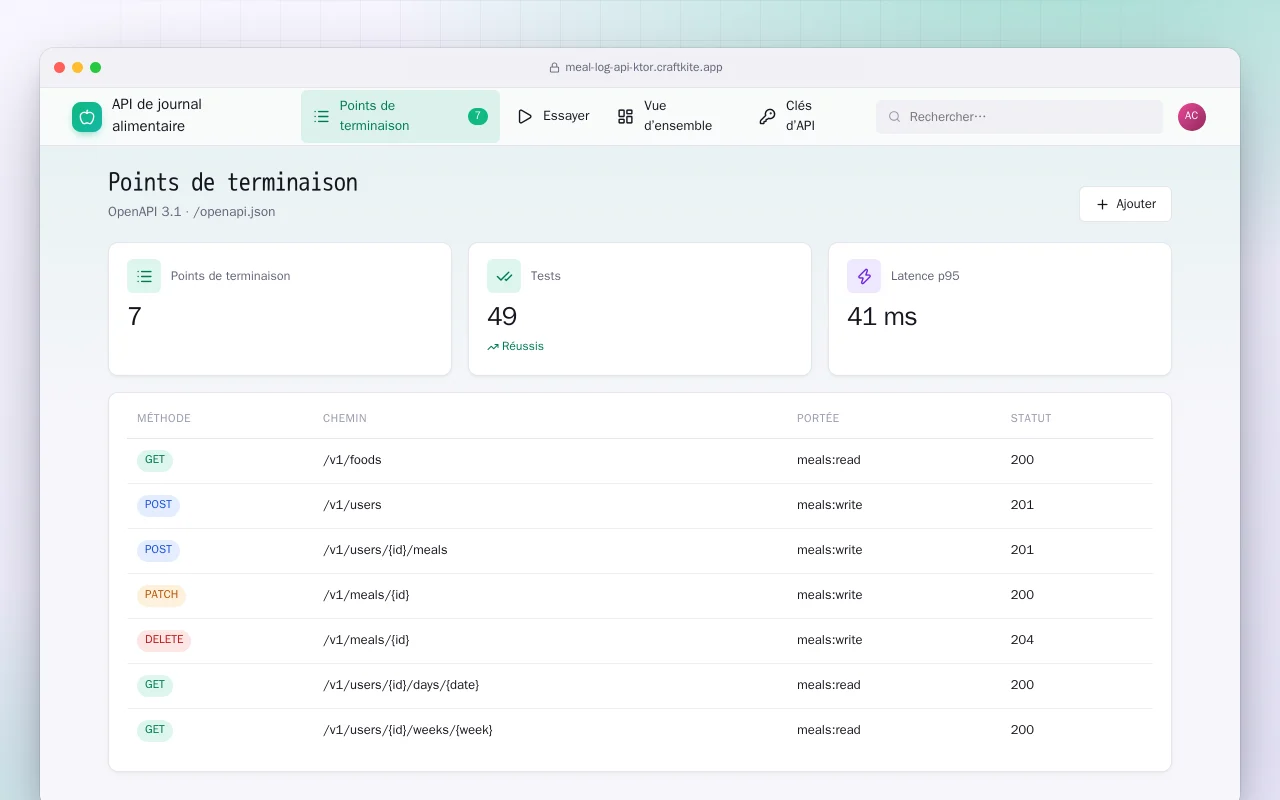This screenshot has height=800, width=1280.
Task: Click the 49 tests count
Action: pos(502,317)
